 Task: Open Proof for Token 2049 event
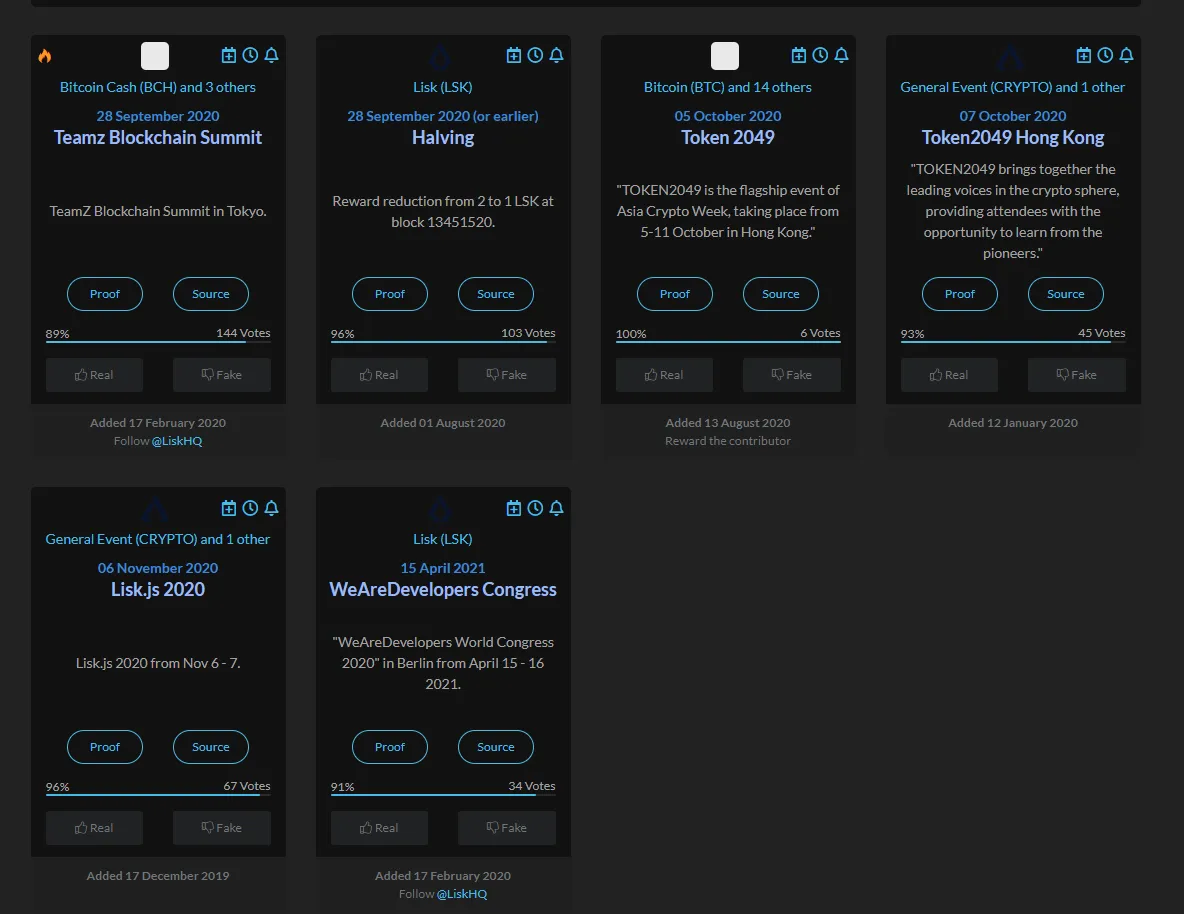[675, 294]
